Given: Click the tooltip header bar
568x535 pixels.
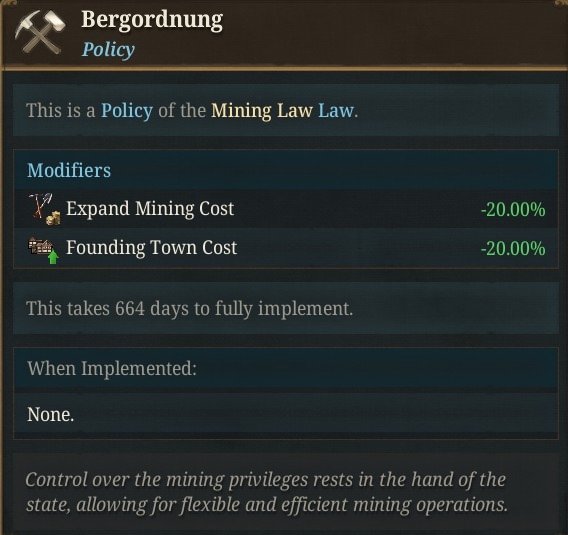Looking at the screenshot, I should pyautogui.click(x=285, y=33).
